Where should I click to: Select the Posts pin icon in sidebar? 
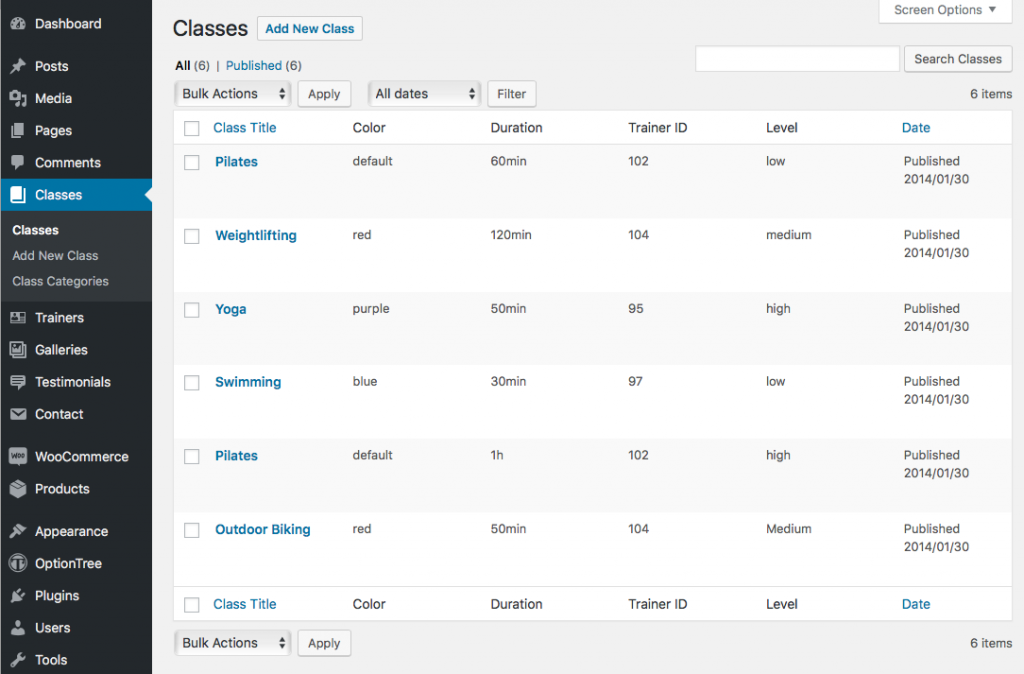[21, 66]
